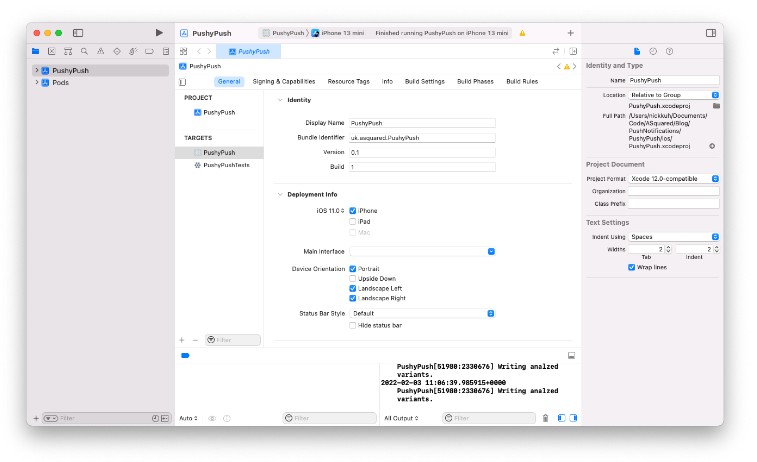Open the Find navigator magnifier icon
The image size is (757, 462).
click(x=84, y=51)
